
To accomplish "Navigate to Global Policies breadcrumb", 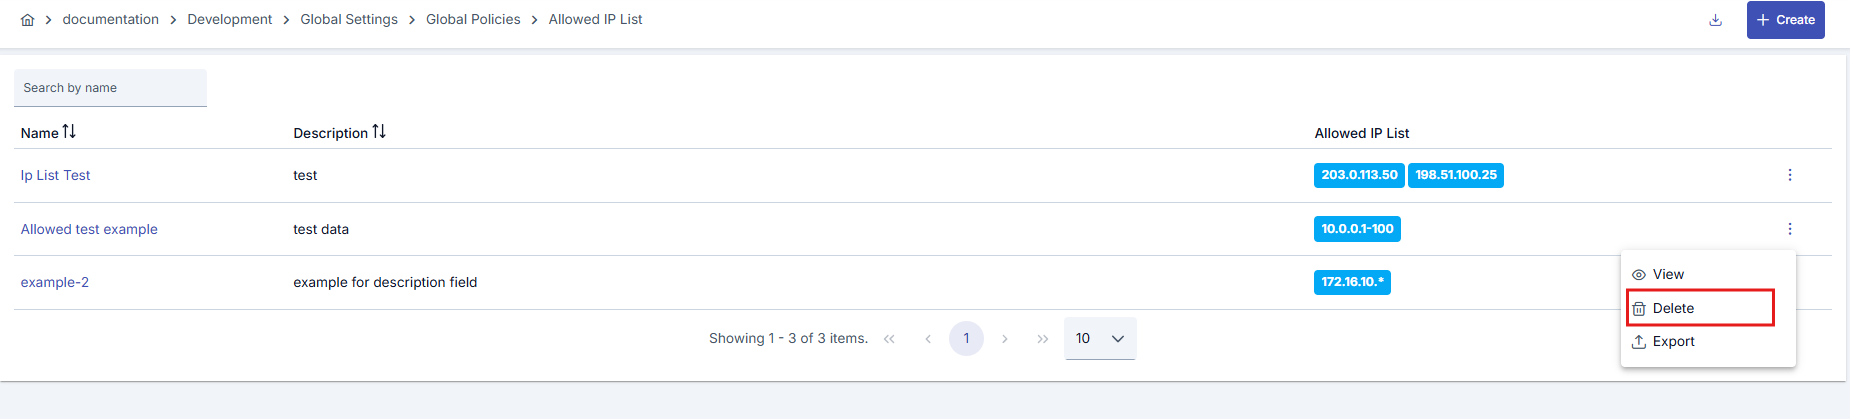I will 473,19.
